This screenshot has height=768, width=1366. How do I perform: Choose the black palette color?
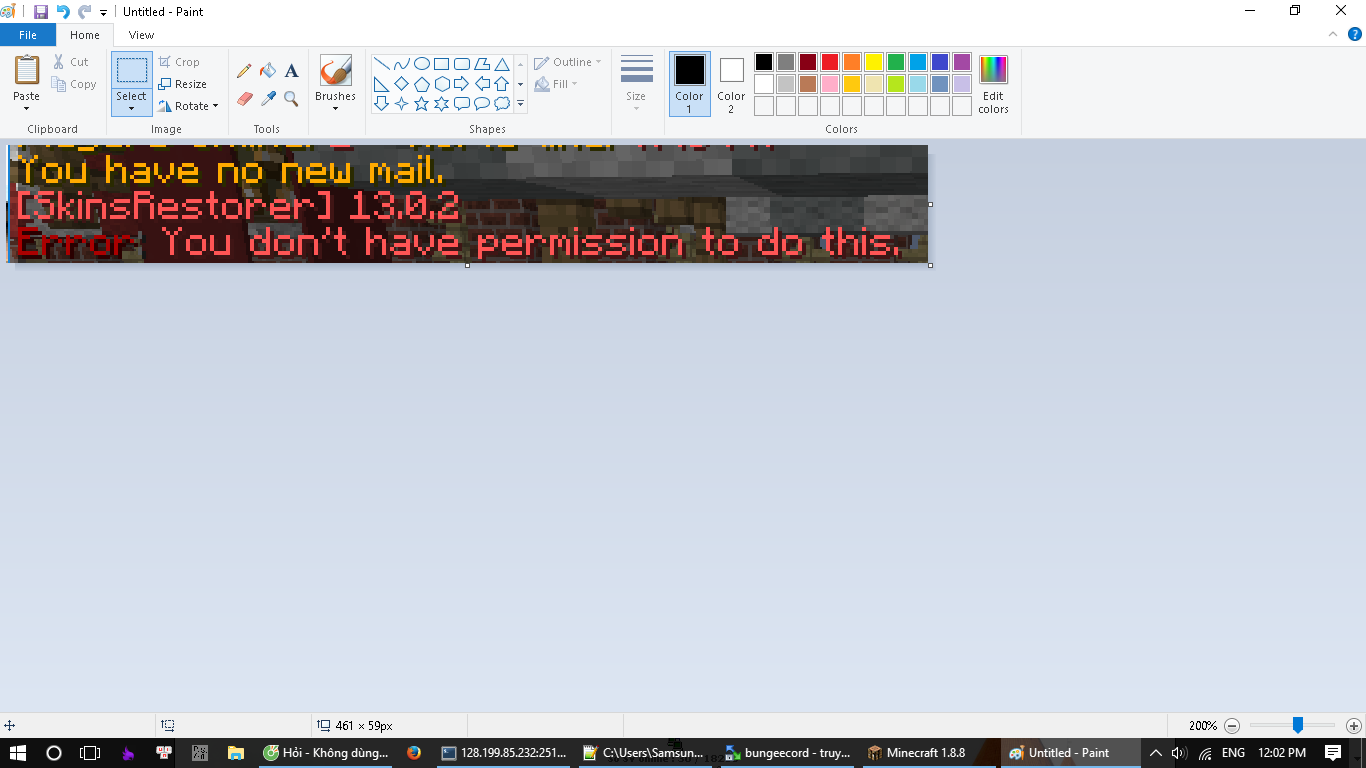coord(764,62)
